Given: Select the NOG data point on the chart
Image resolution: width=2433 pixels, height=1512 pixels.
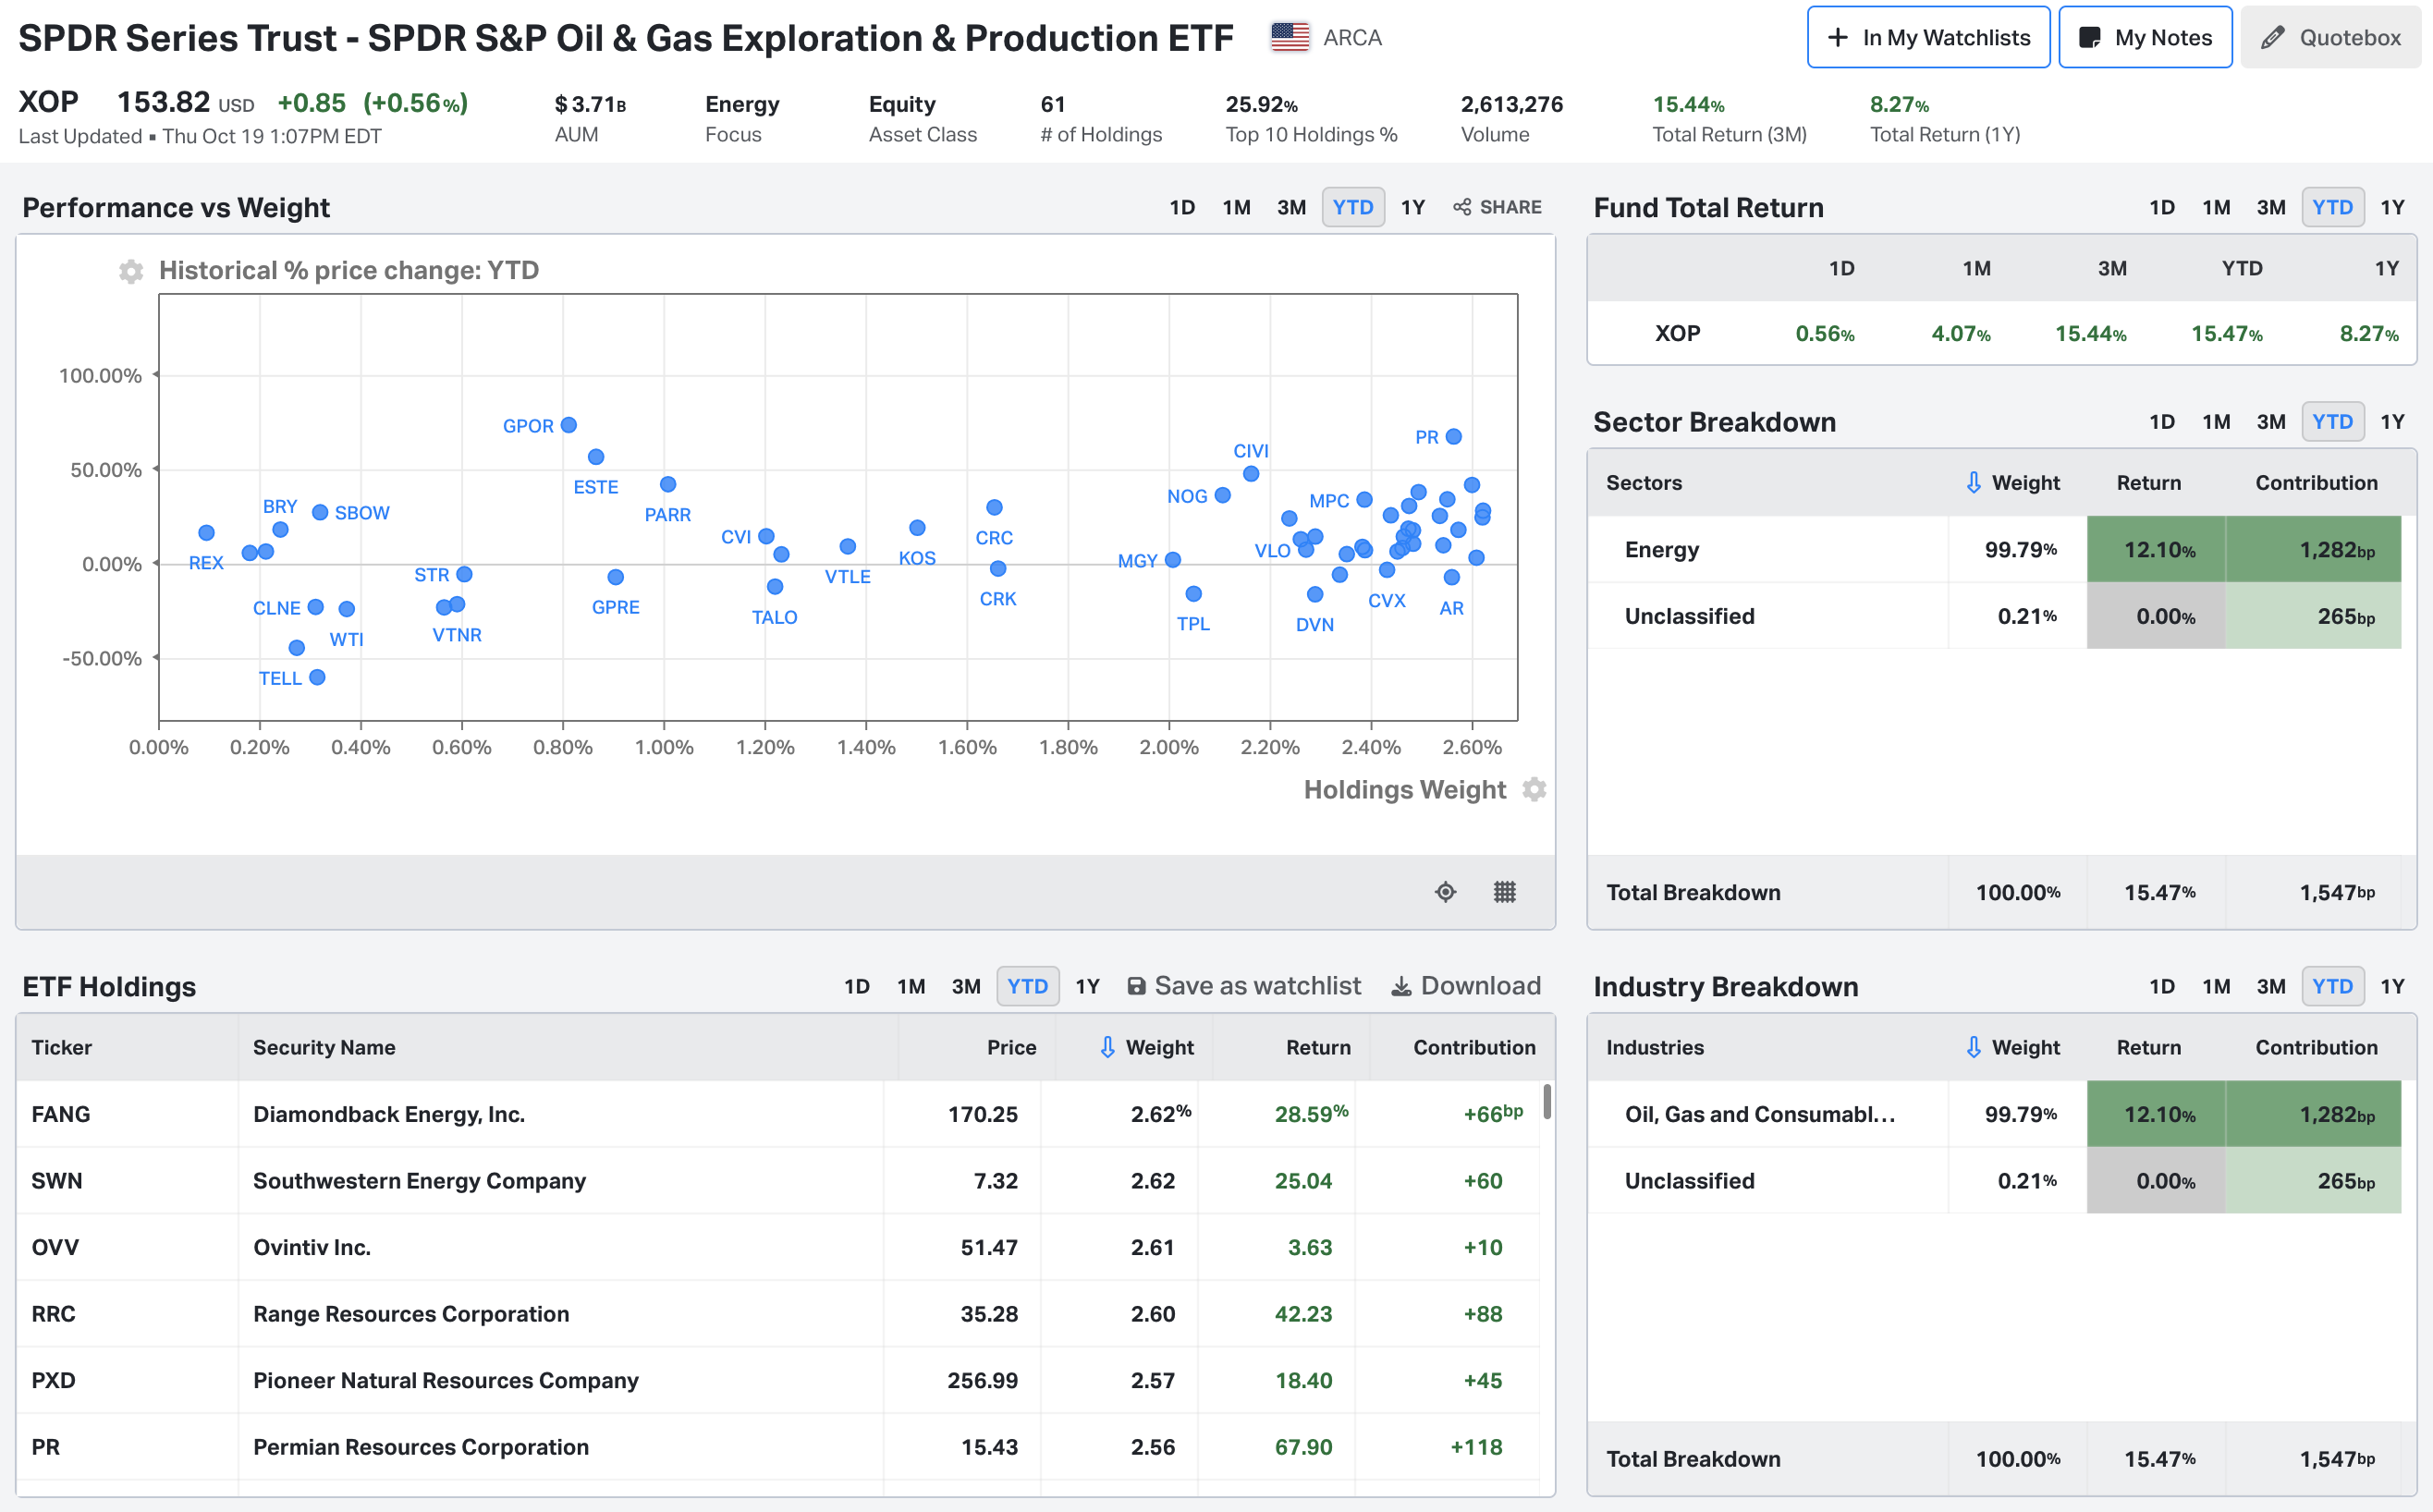Looking at the screenshot, I should click(x=1222, y=495).
